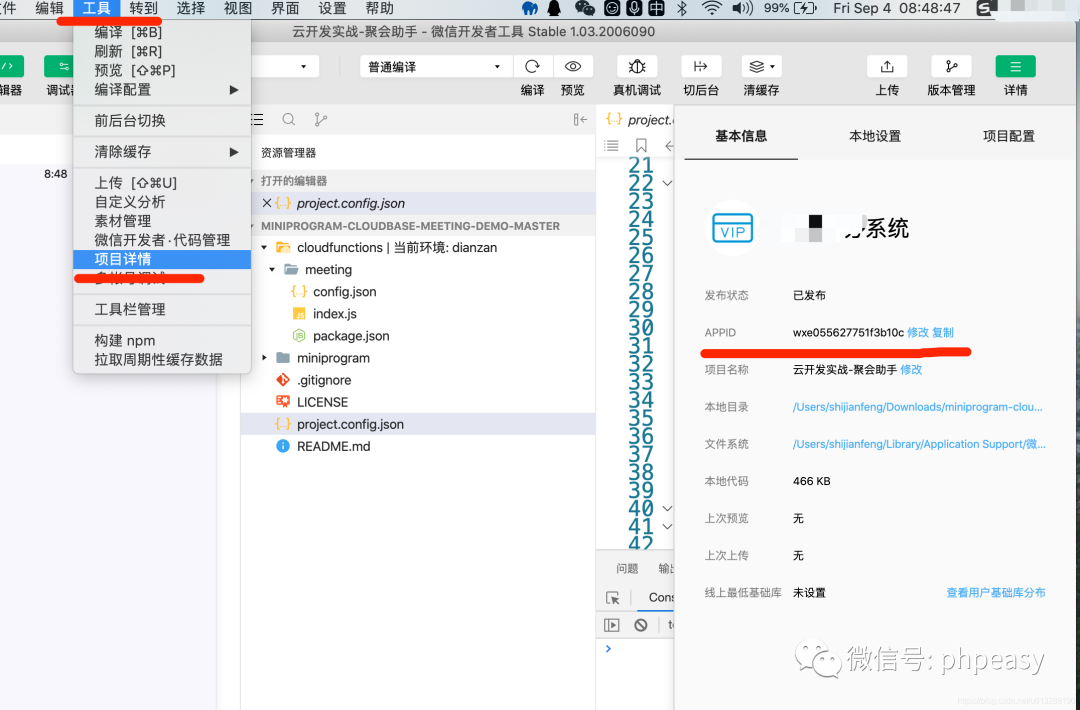Click the console play panel icon

coord(612,625)
